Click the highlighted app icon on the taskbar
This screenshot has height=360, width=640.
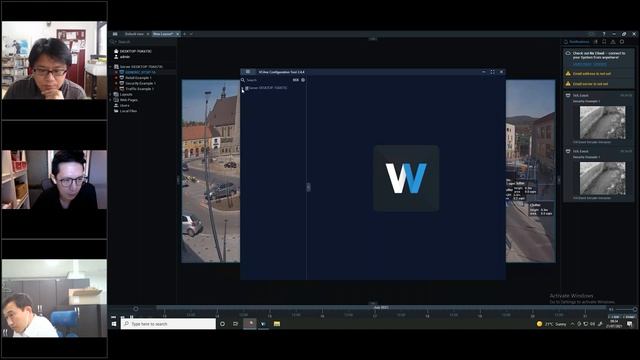pos(250,324)
